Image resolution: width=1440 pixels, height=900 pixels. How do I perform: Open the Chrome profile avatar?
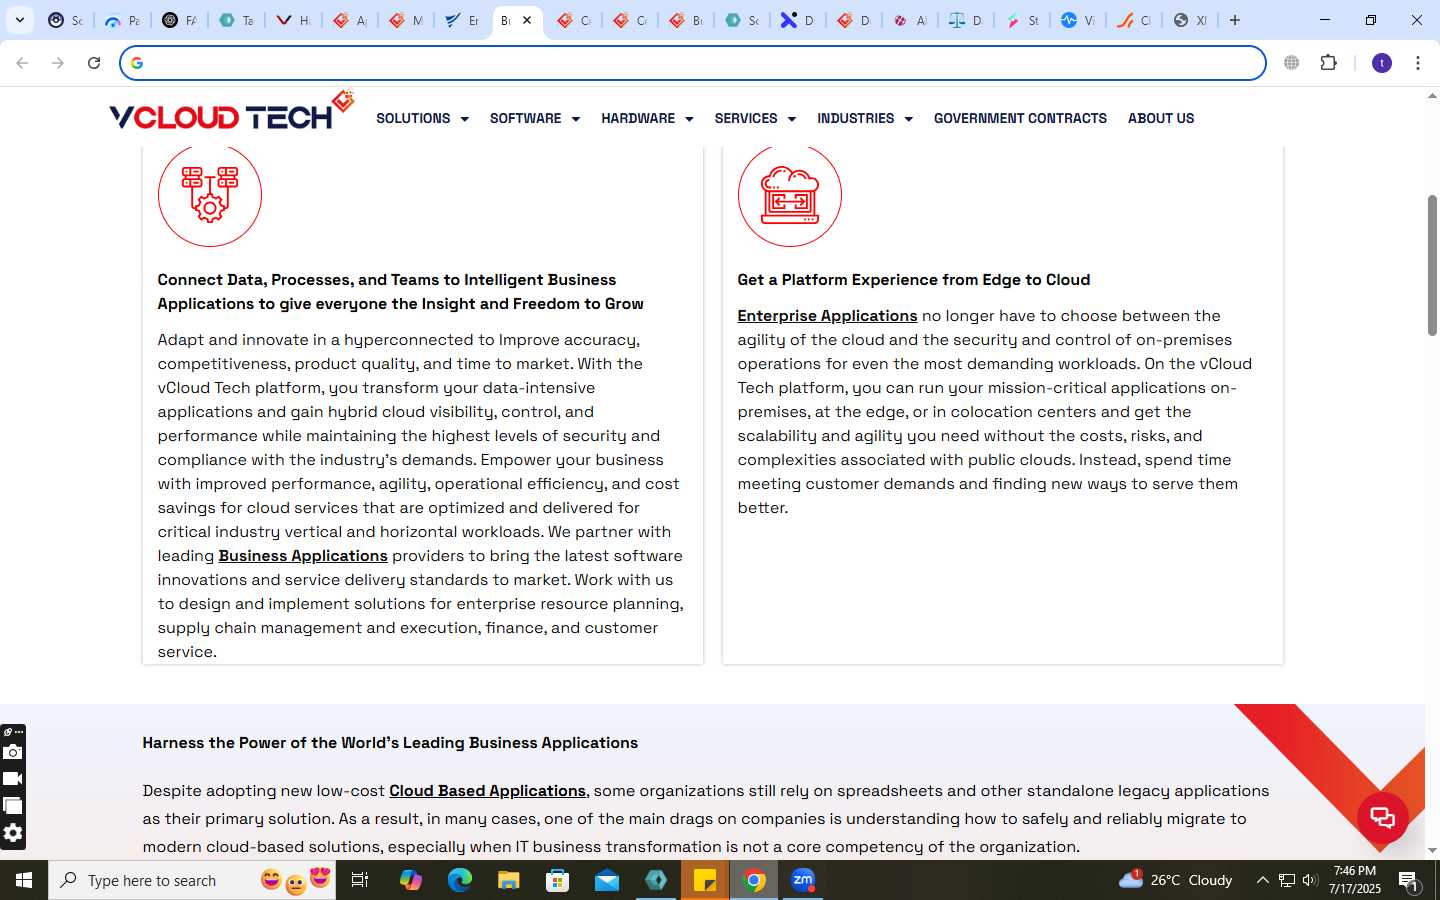1382,63
